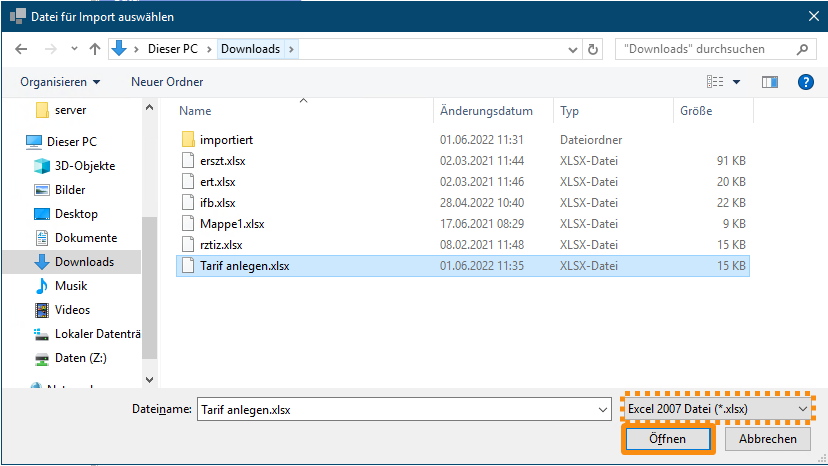The image size is (828, 466).
Task: Select file 'rztiz.xlsx'
Action: 221,245
